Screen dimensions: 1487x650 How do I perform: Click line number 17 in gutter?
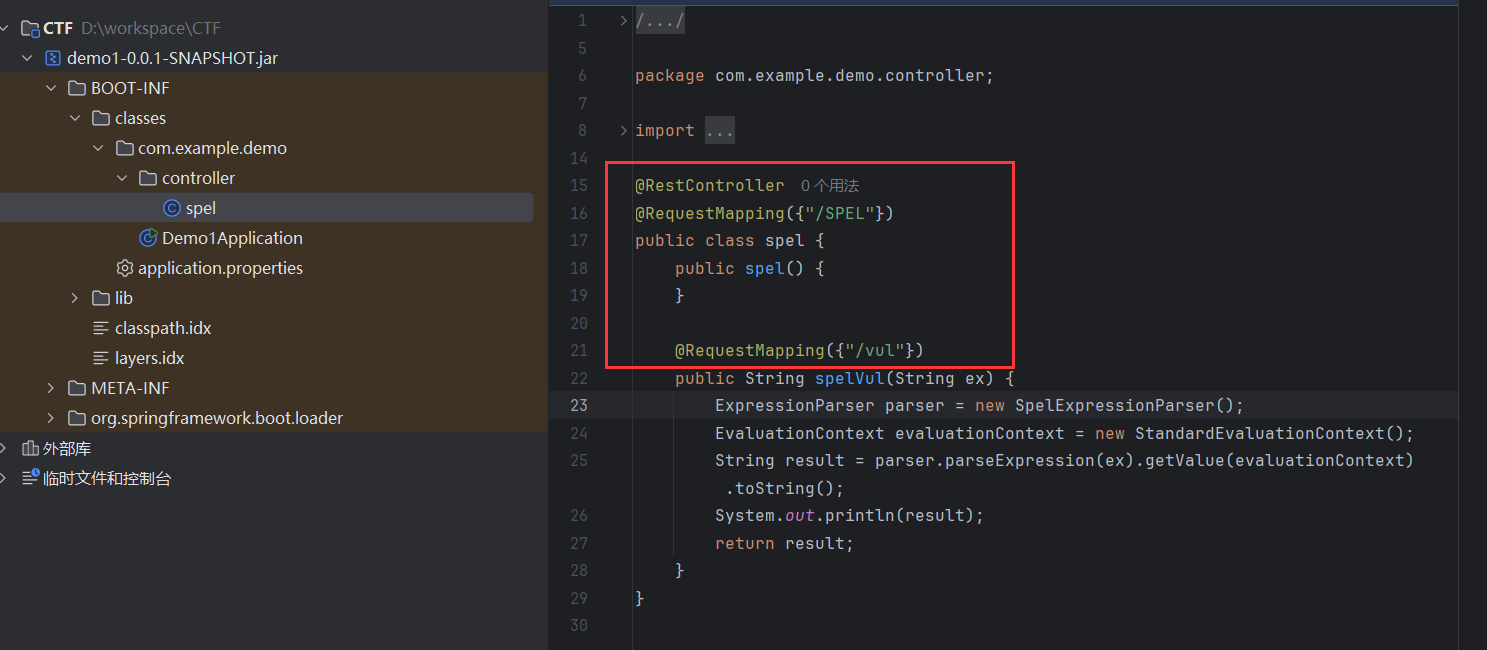pos(579,240)
